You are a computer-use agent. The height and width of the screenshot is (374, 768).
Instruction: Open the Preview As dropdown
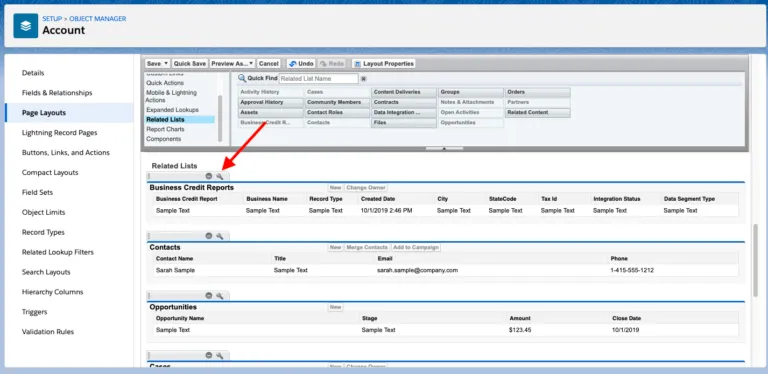click(233, 64)
